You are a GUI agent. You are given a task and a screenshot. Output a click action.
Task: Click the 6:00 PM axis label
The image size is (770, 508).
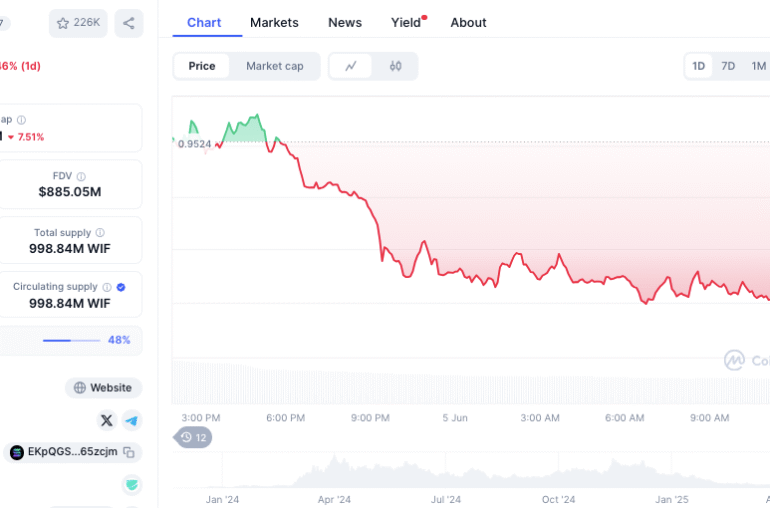pyautogui.click(x=285, y=418)
